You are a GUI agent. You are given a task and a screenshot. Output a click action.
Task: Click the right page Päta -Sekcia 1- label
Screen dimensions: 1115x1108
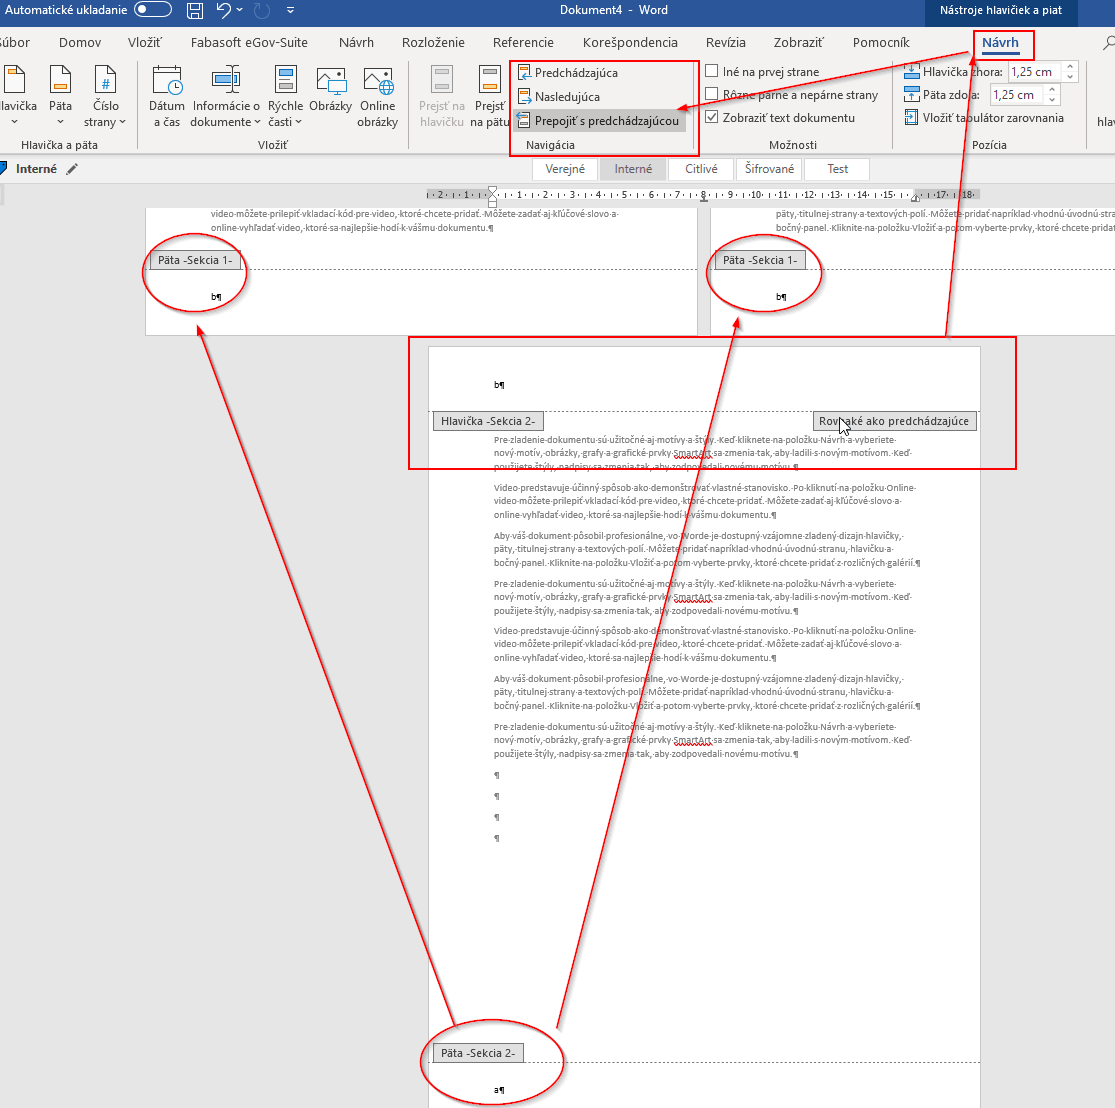pos(760,260)
